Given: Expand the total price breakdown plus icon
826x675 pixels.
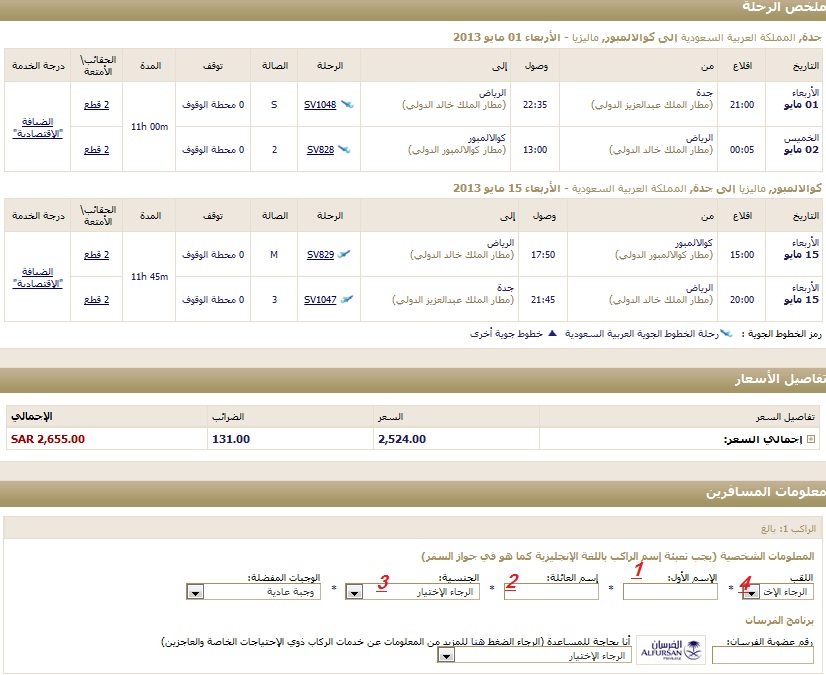Looking at the screenshot, I should pyautogui.click(x=811, y=439).
